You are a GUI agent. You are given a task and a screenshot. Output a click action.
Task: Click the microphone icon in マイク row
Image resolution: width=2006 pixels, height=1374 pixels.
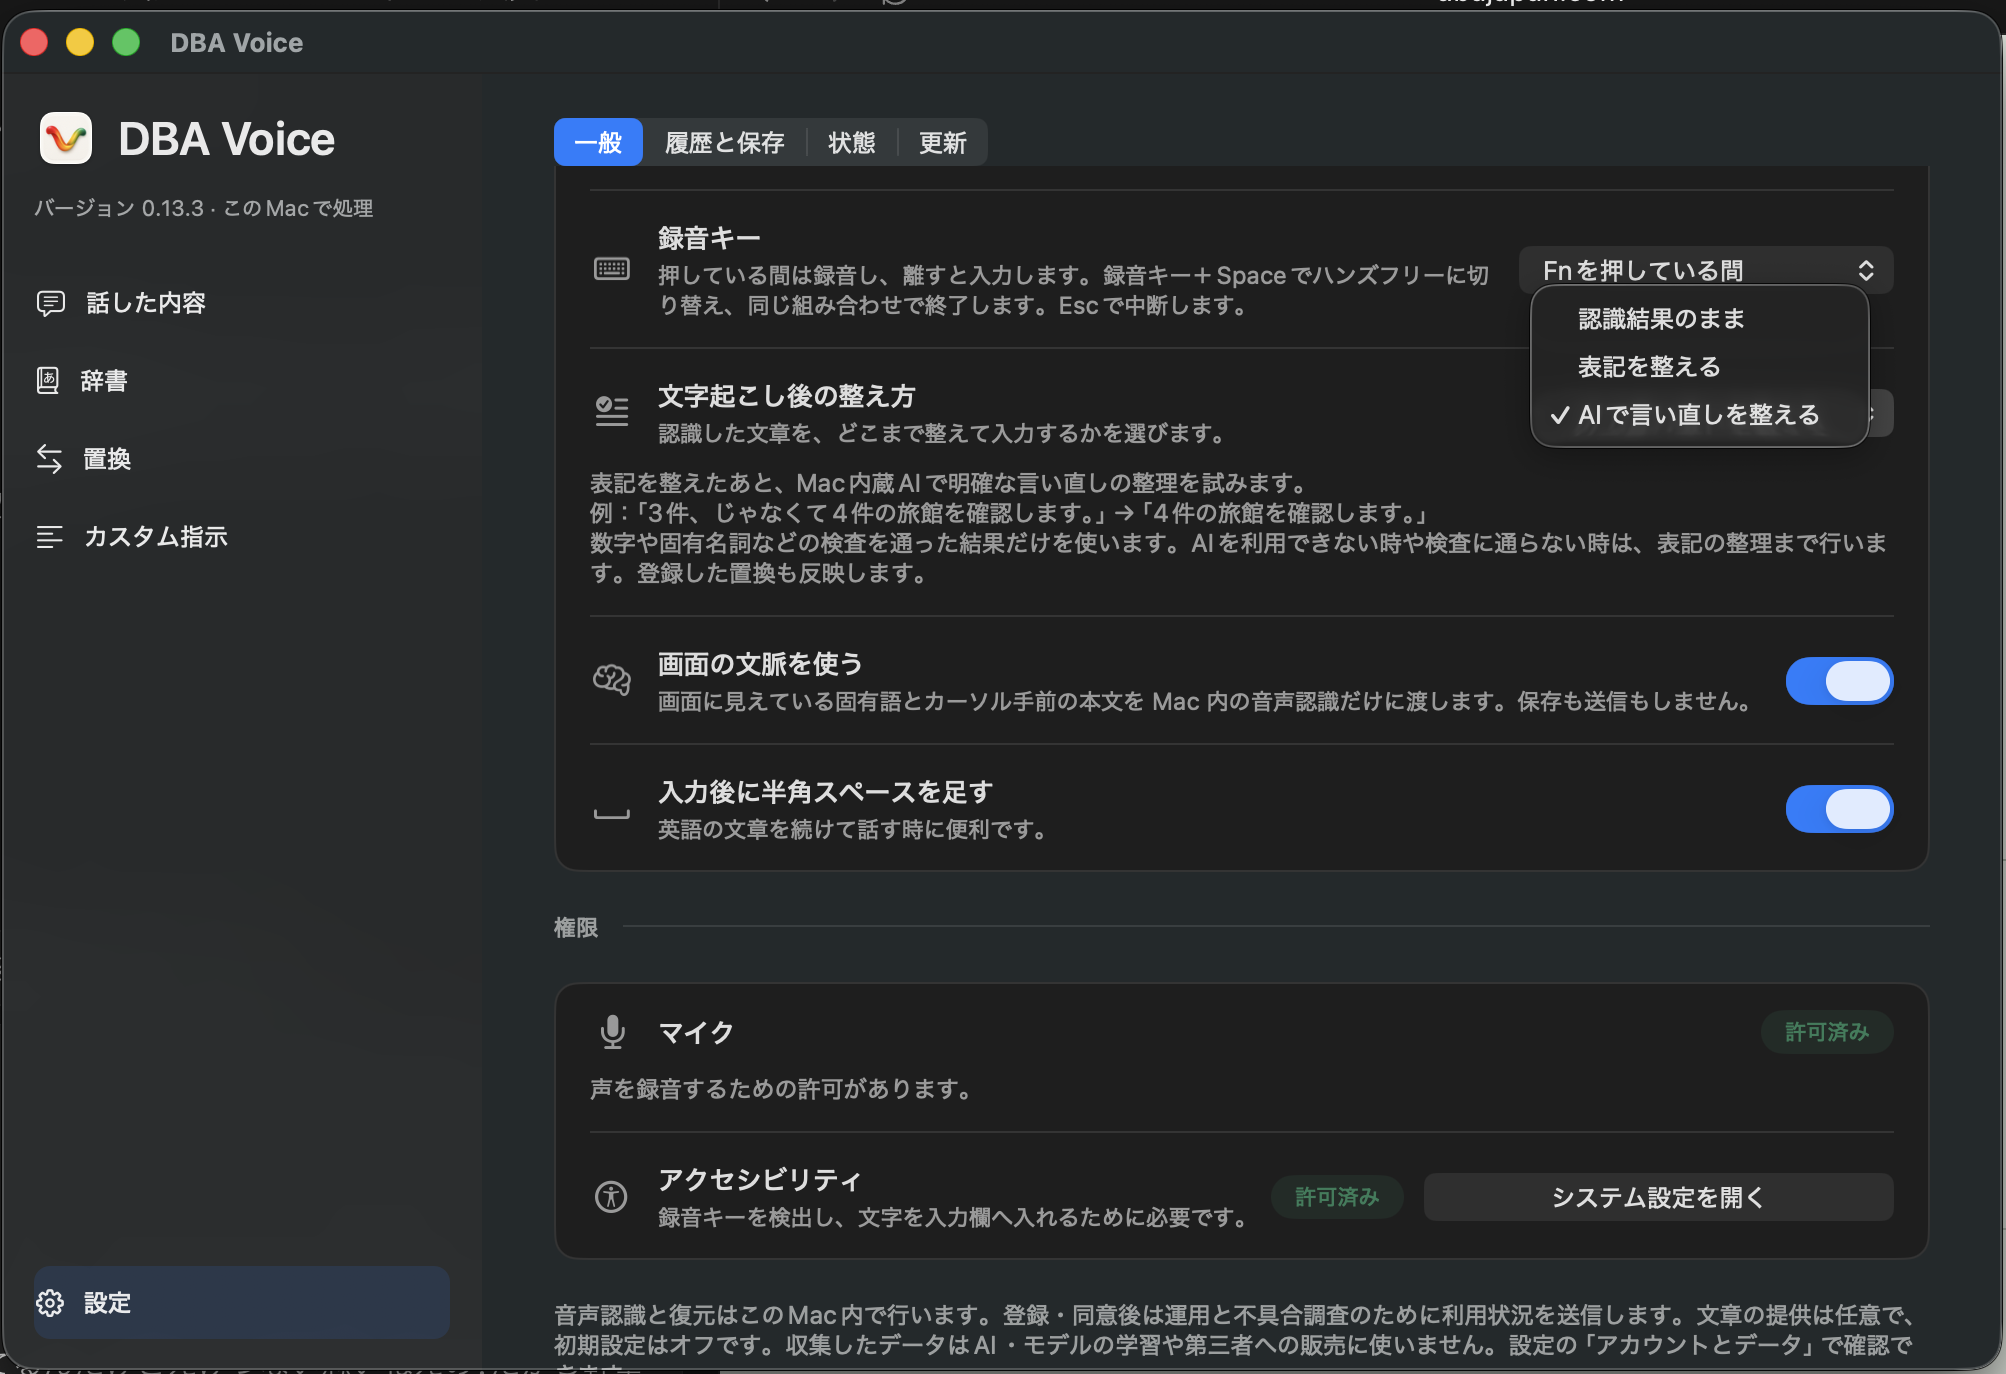click(612, 1032)
